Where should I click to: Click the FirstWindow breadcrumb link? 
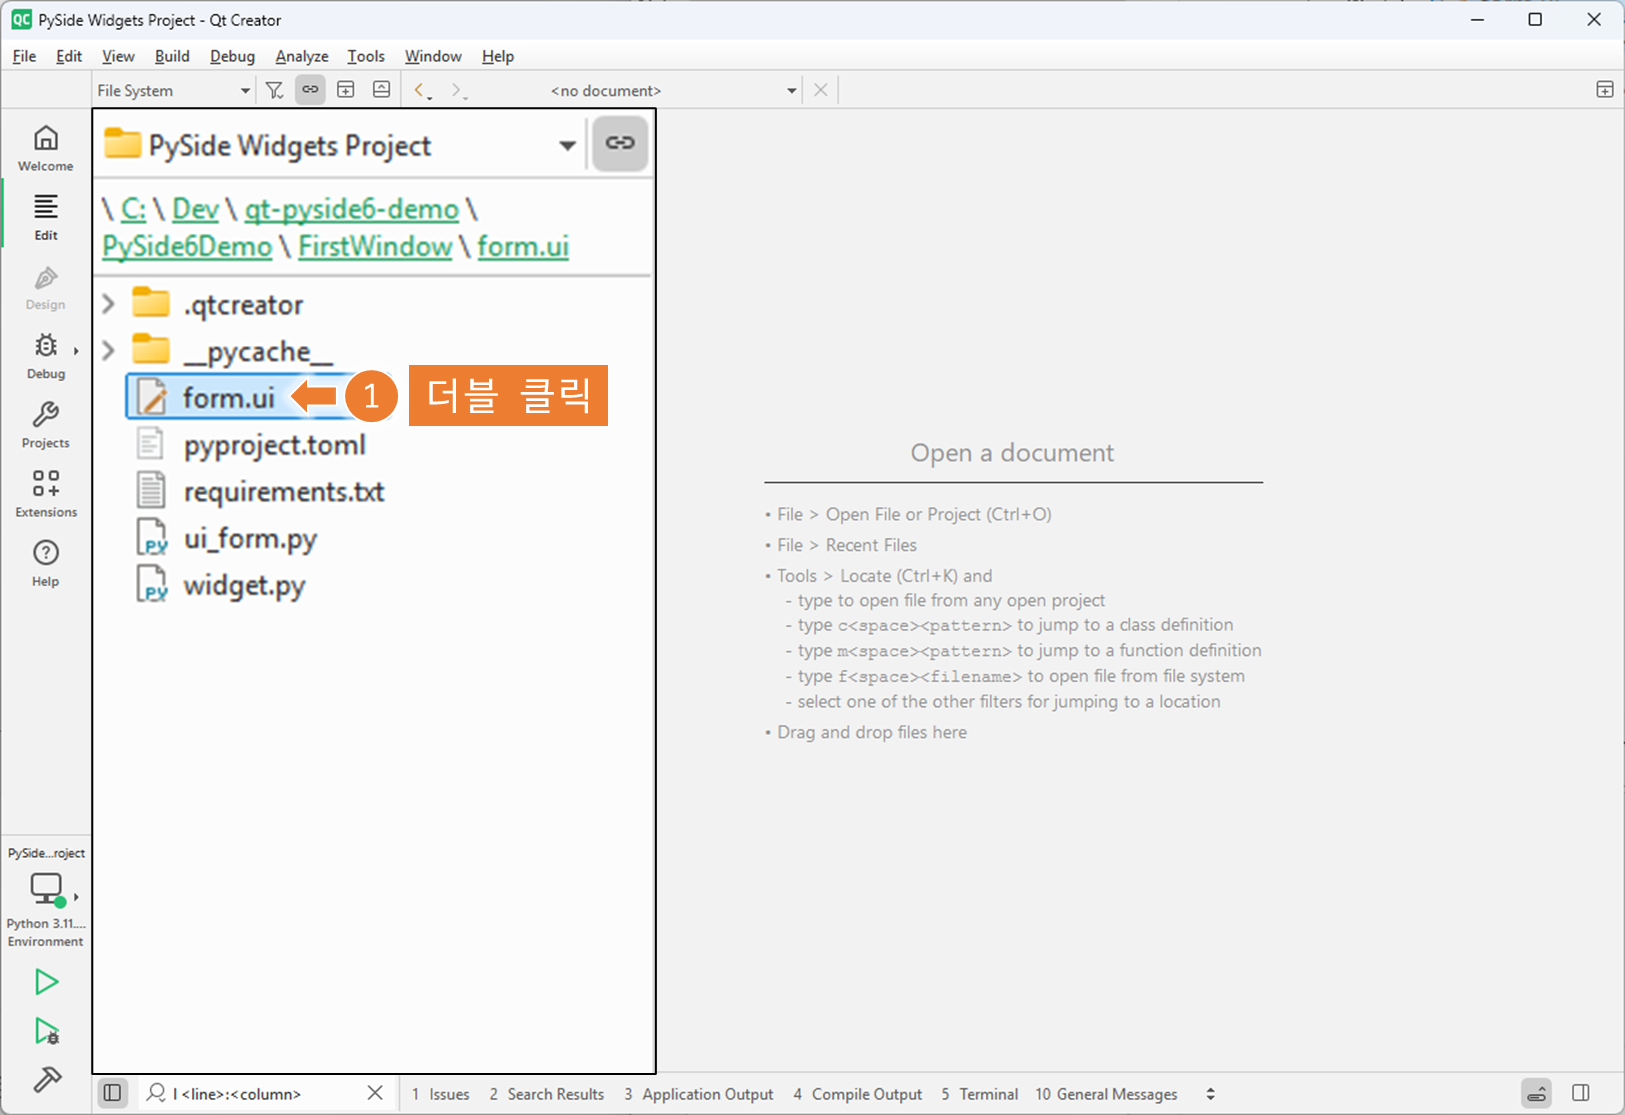pos(375,246)
